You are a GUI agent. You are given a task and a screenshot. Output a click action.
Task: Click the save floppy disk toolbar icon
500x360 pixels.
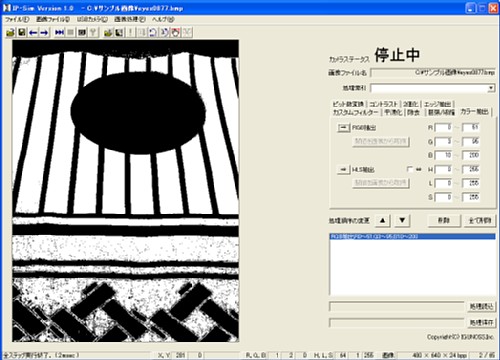pyautogui.click(x=22, y=32)
